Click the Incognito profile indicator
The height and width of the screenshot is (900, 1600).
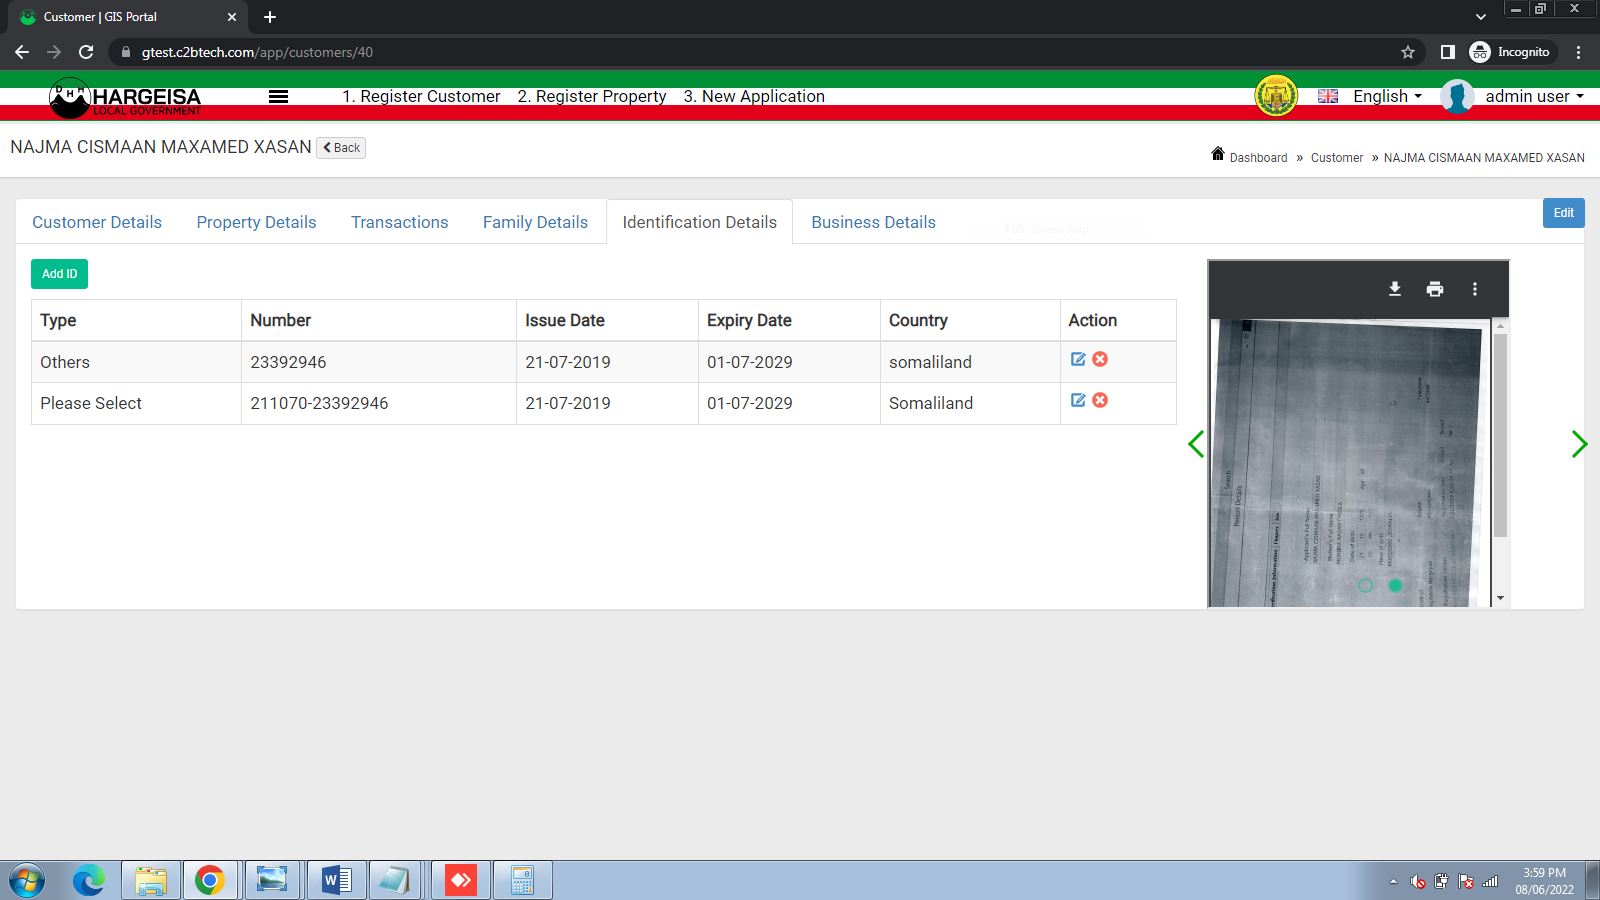1510,52
